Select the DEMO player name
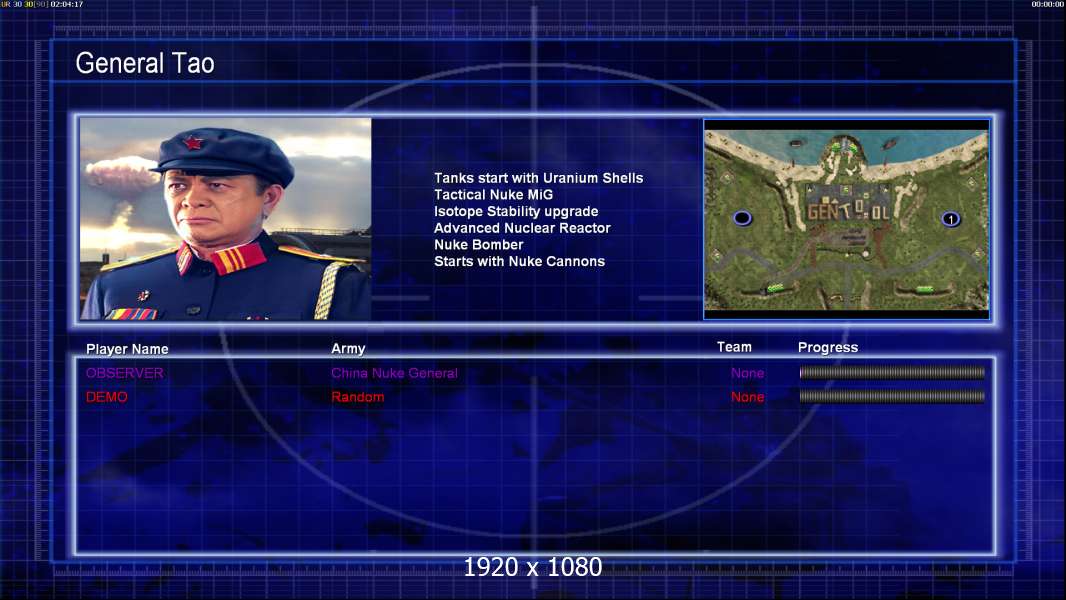Screen dimensions: 1066x600 pyautogui.click(x=106, y=397)
